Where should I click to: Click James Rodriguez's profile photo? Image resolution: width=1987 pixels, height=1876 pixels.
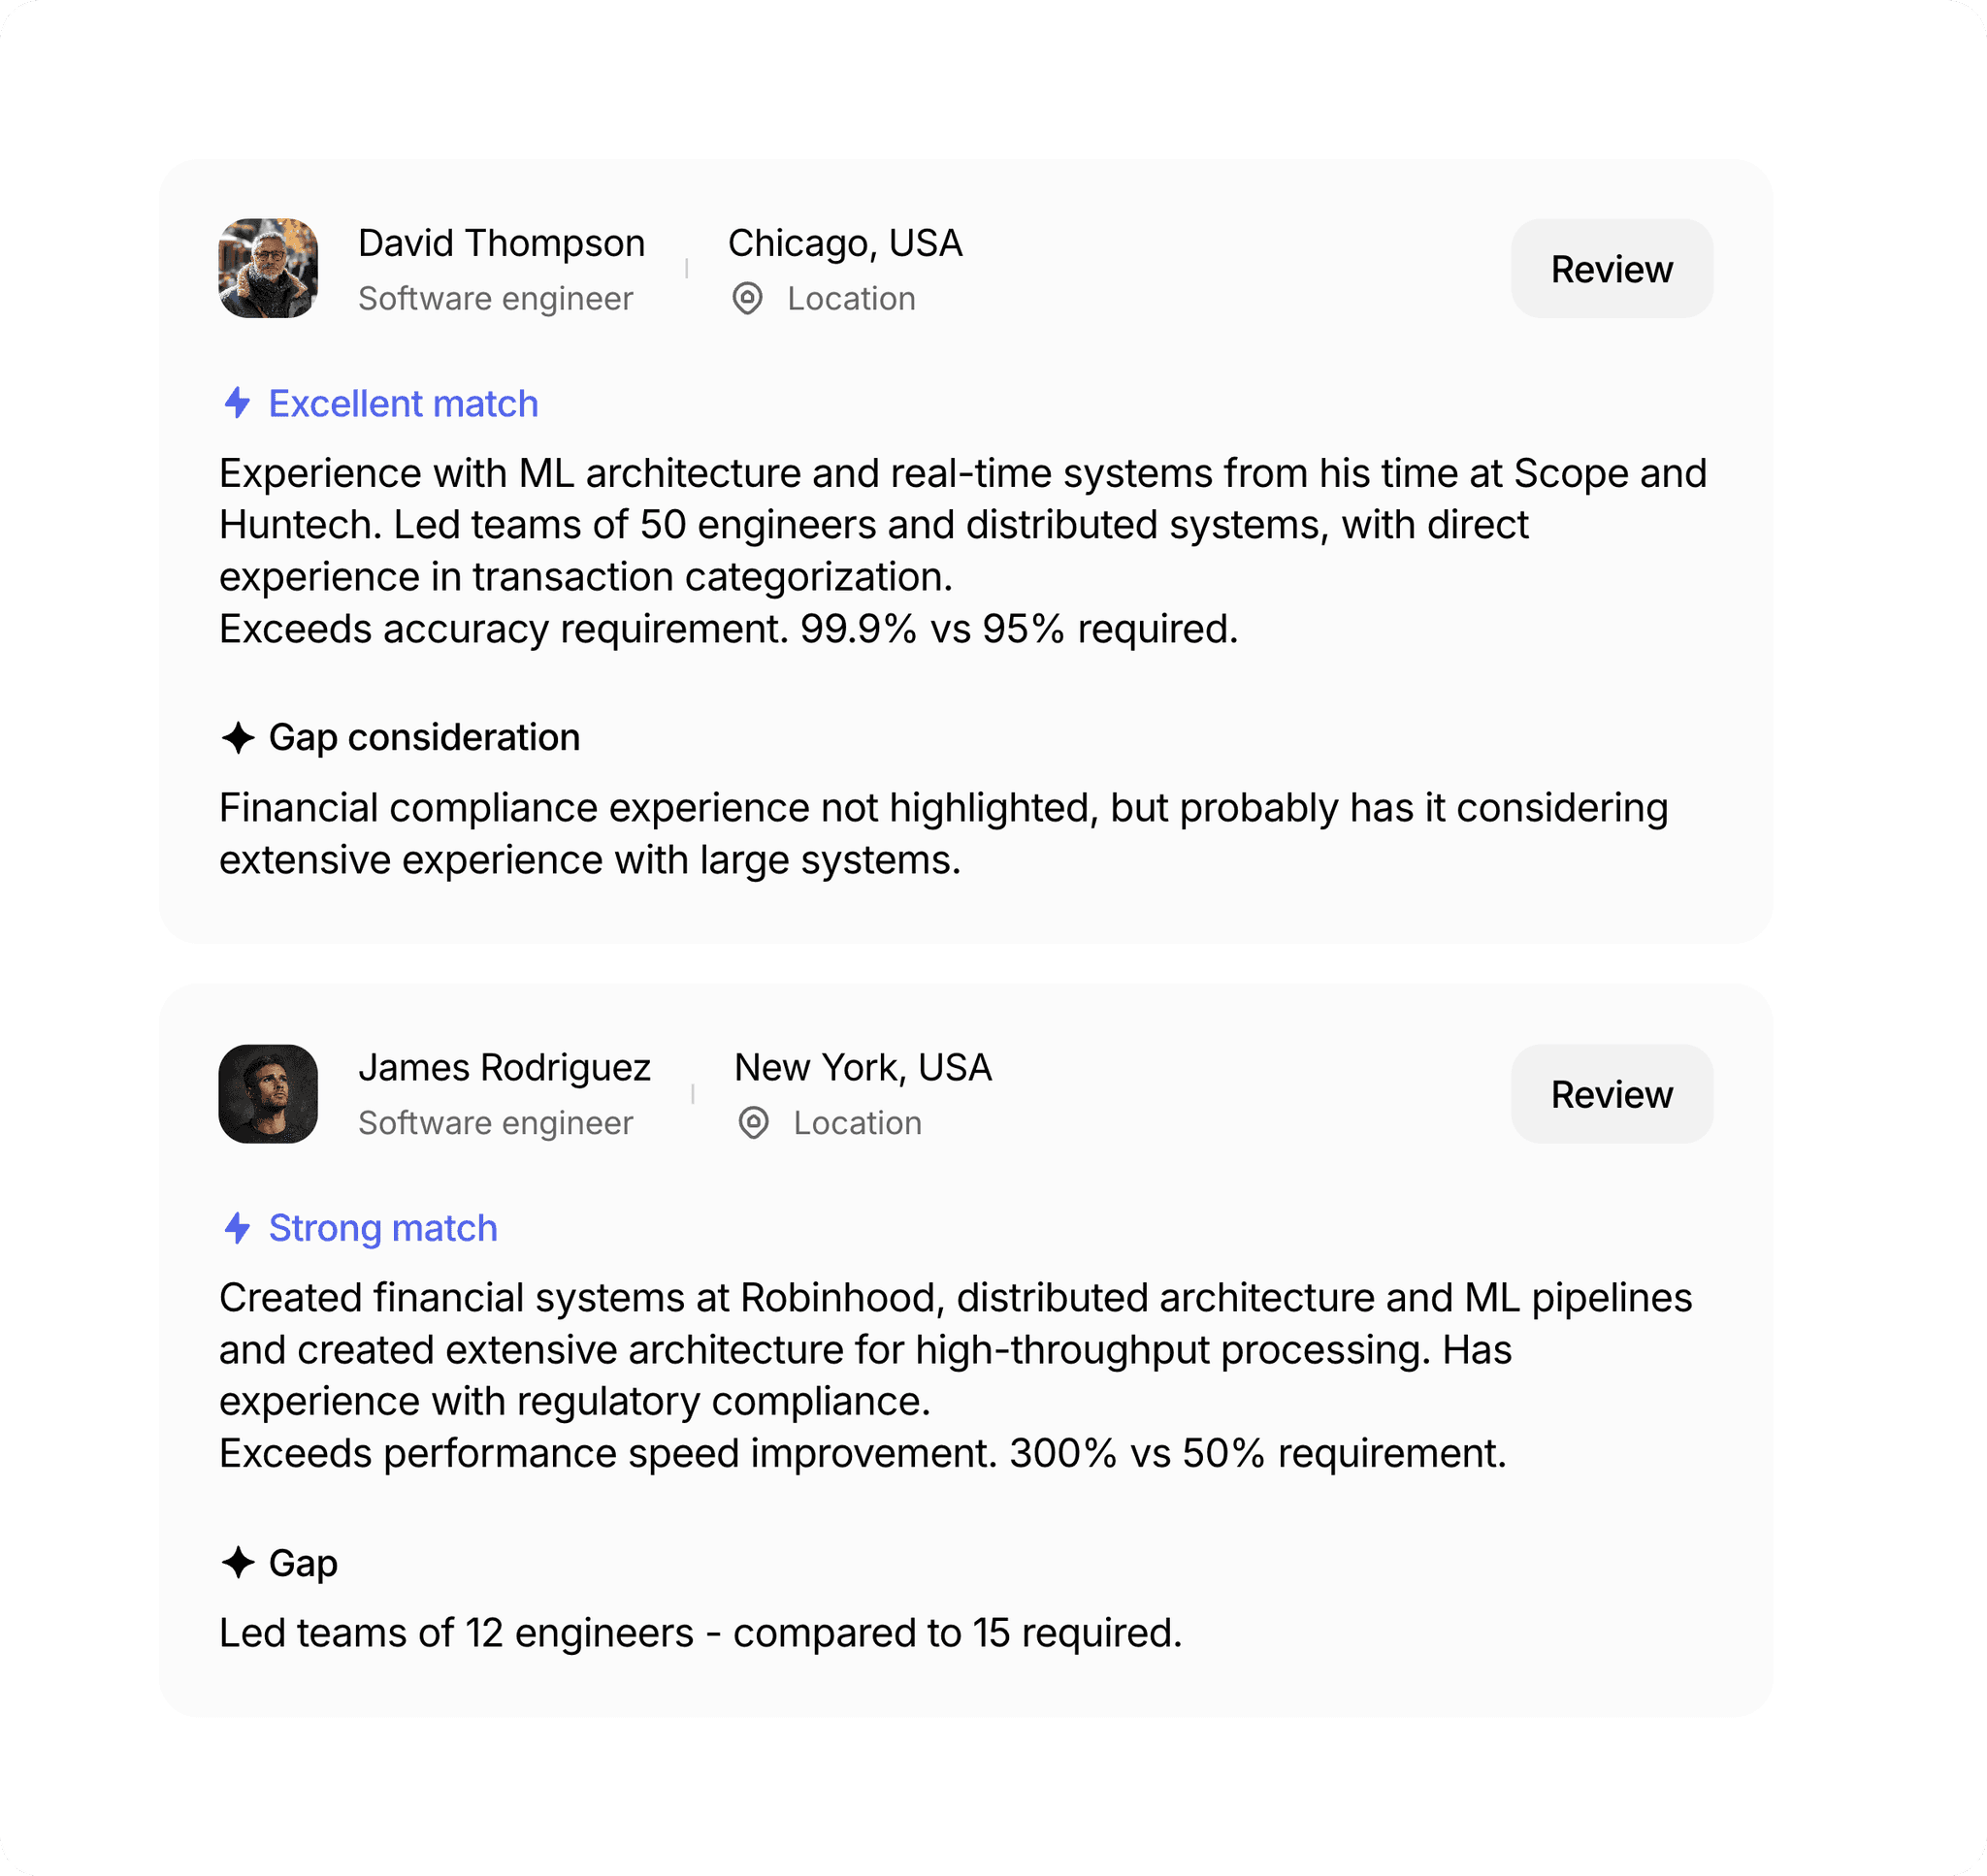[x=268, y=1094]
